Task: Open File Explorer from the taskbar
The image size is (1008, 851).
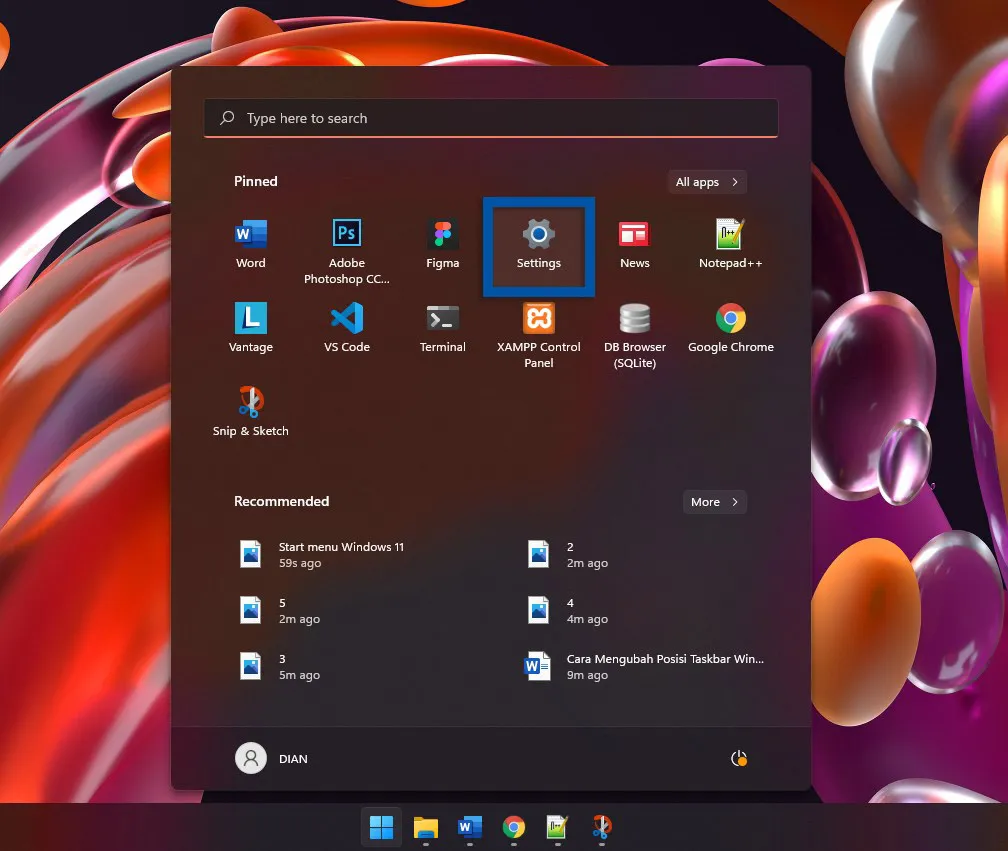Action: 426,829
